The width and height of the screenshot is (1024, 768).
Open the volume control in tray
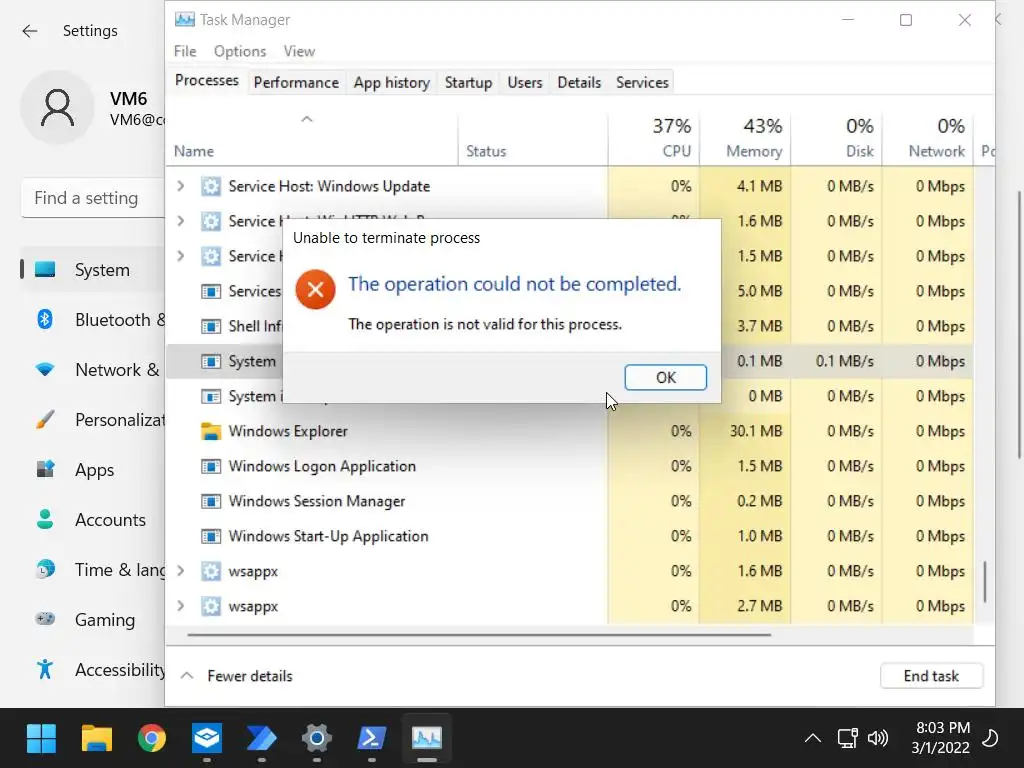click(x=878, y=739)
